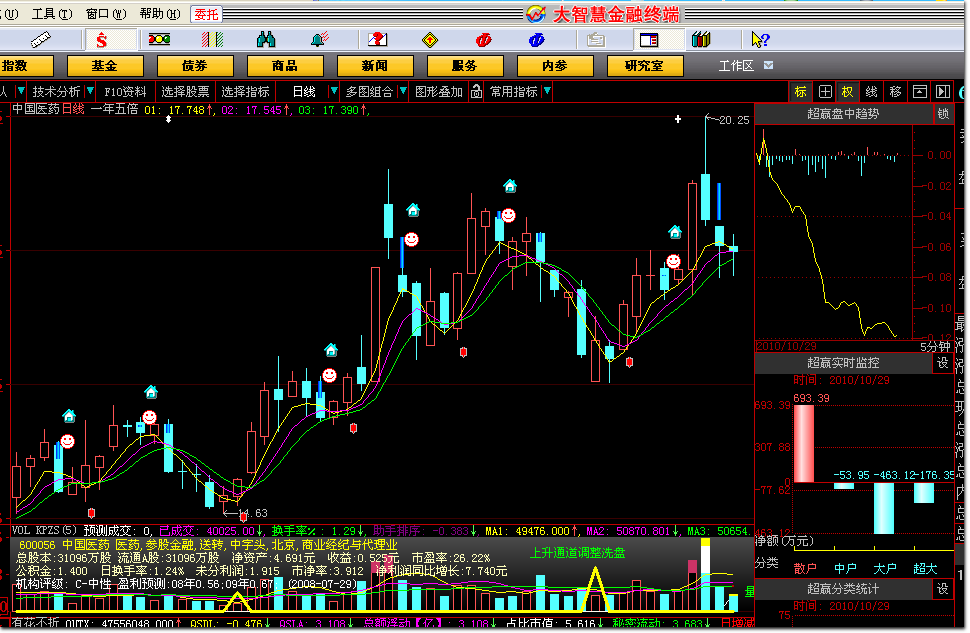Open the binoculars search tool
The height and width of the screenshot is (633, 970).
266,40
